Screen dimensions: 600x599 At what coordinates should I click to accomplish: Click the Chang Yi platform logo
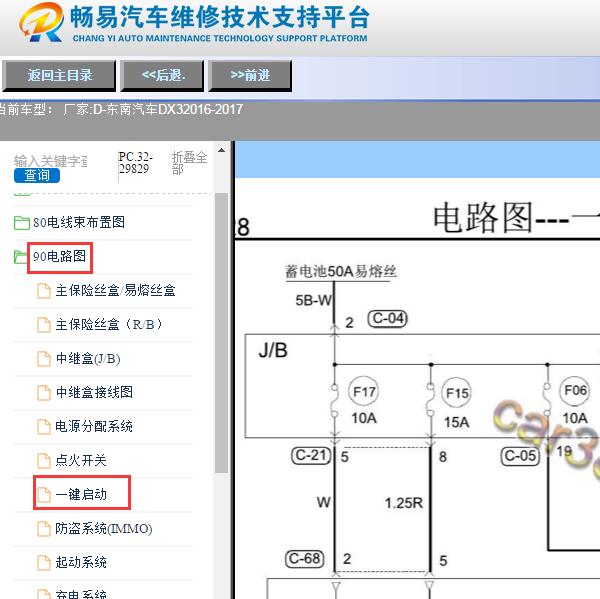tap(42, 22)
